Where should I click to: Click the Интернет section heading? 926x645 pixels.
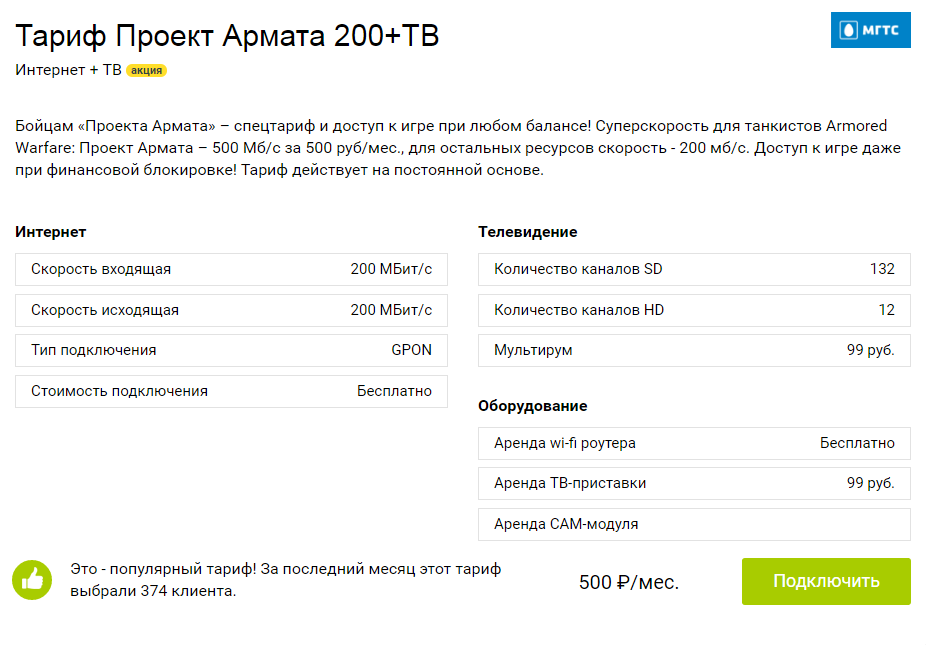click(x=51, y=232)
